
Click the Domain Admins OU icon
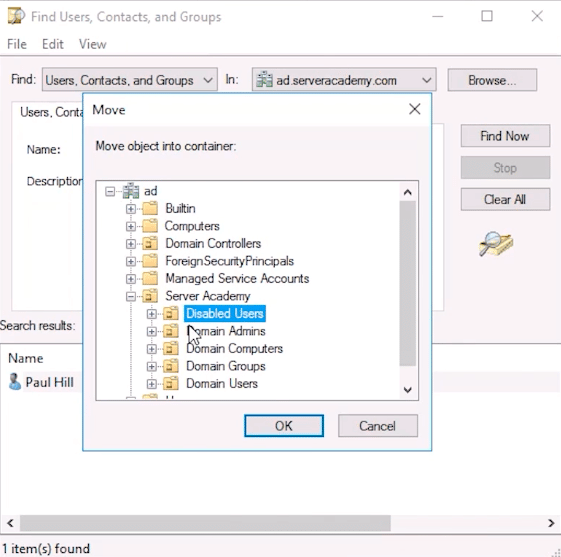(x=171, y=331)
